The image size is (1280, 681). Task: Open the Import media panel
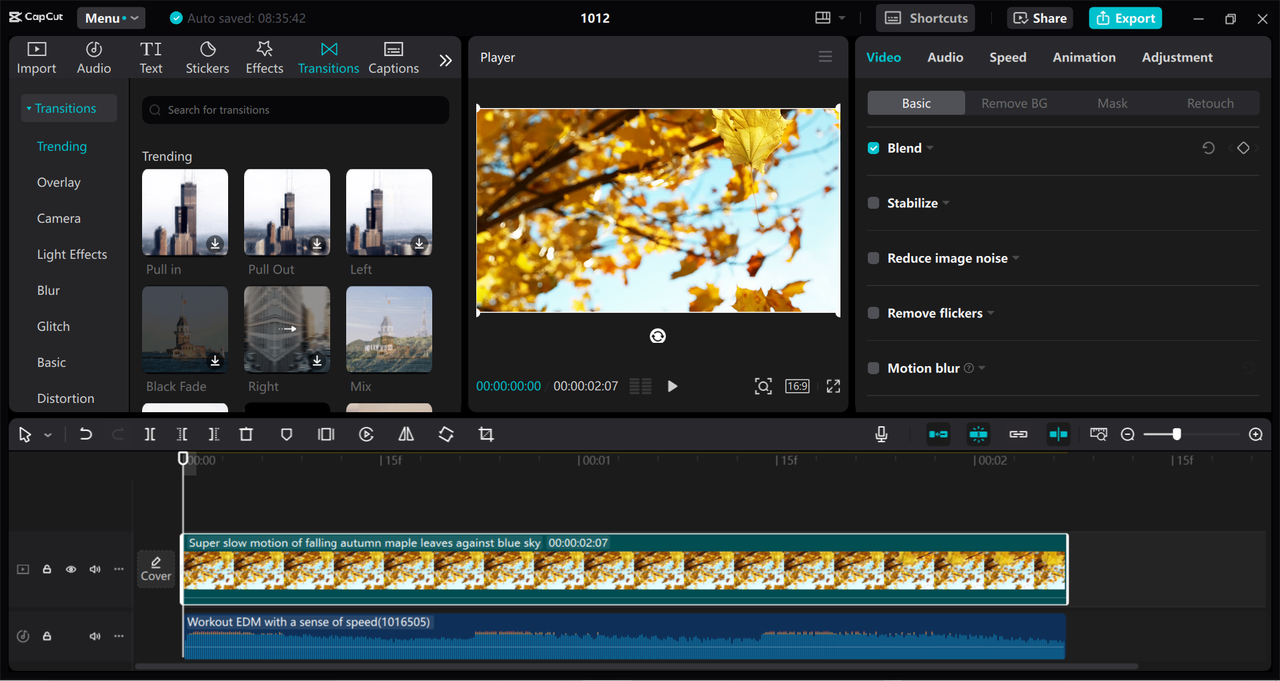36,58
